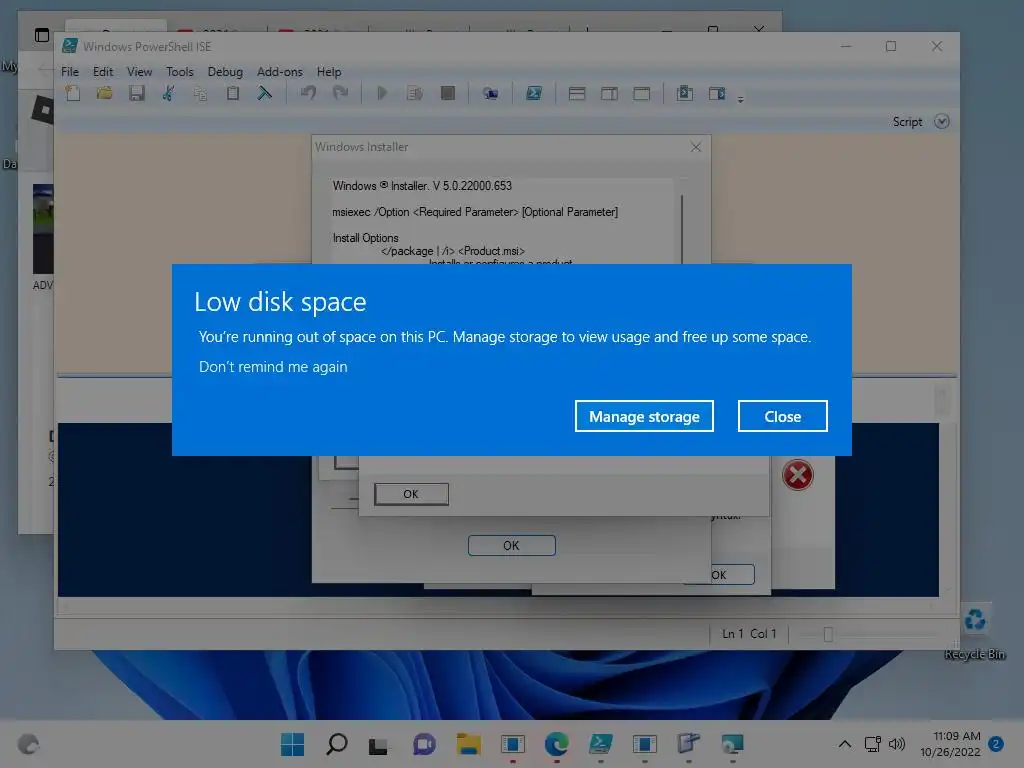
Task: Click the New Remote PowerShell Tab icon
Action: [x=490, y=93]
